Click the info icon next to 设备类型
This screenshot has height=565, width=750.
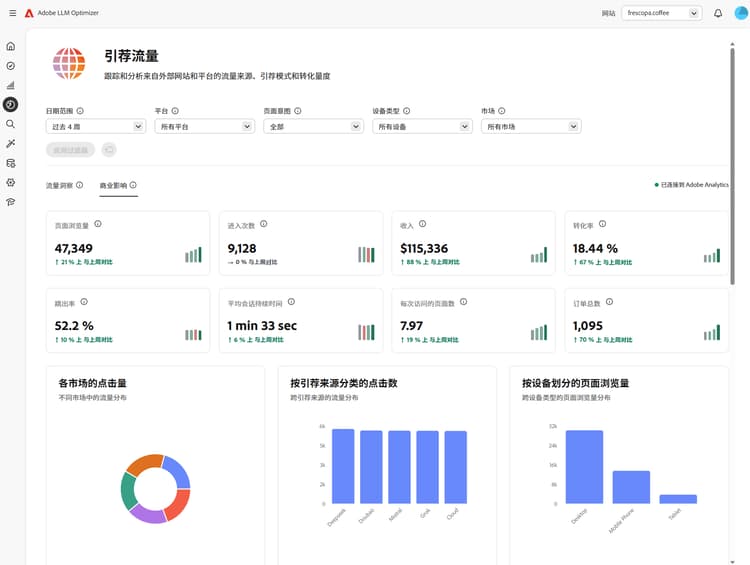tap(407, 111)
